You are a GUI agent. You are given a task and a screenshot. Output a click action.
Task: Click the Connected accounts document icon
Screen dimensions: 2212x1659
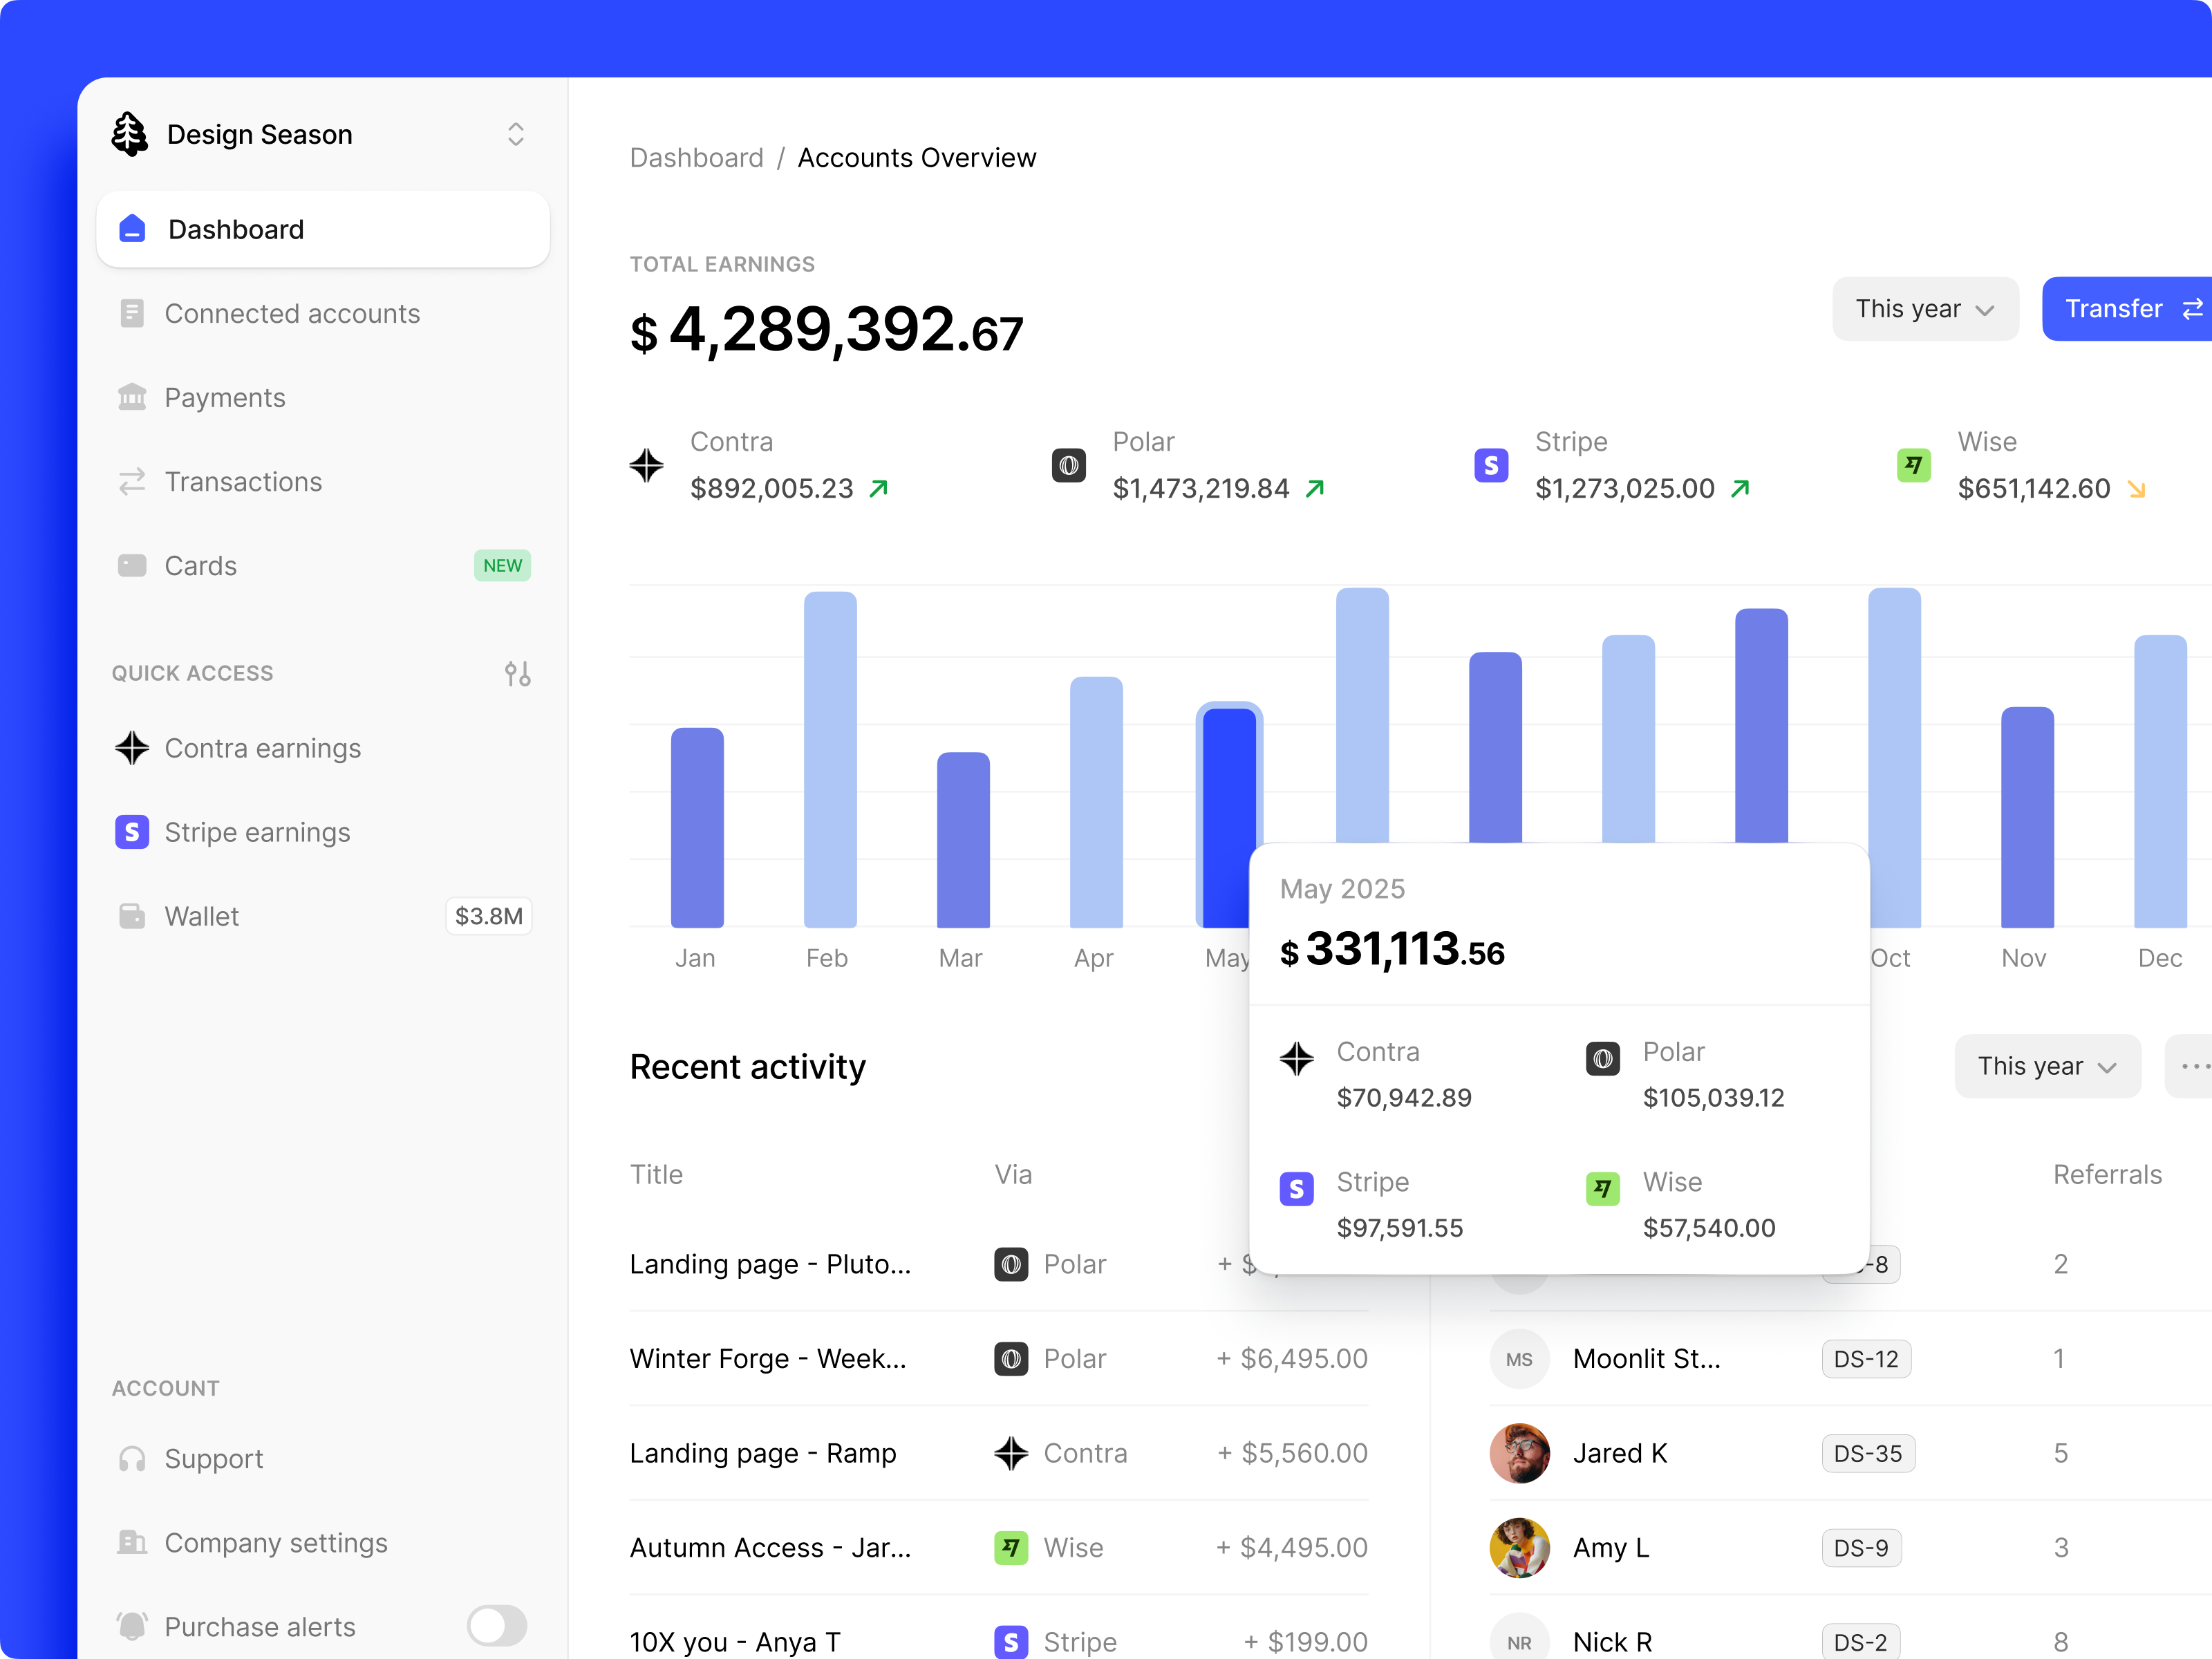click(132, 313)
